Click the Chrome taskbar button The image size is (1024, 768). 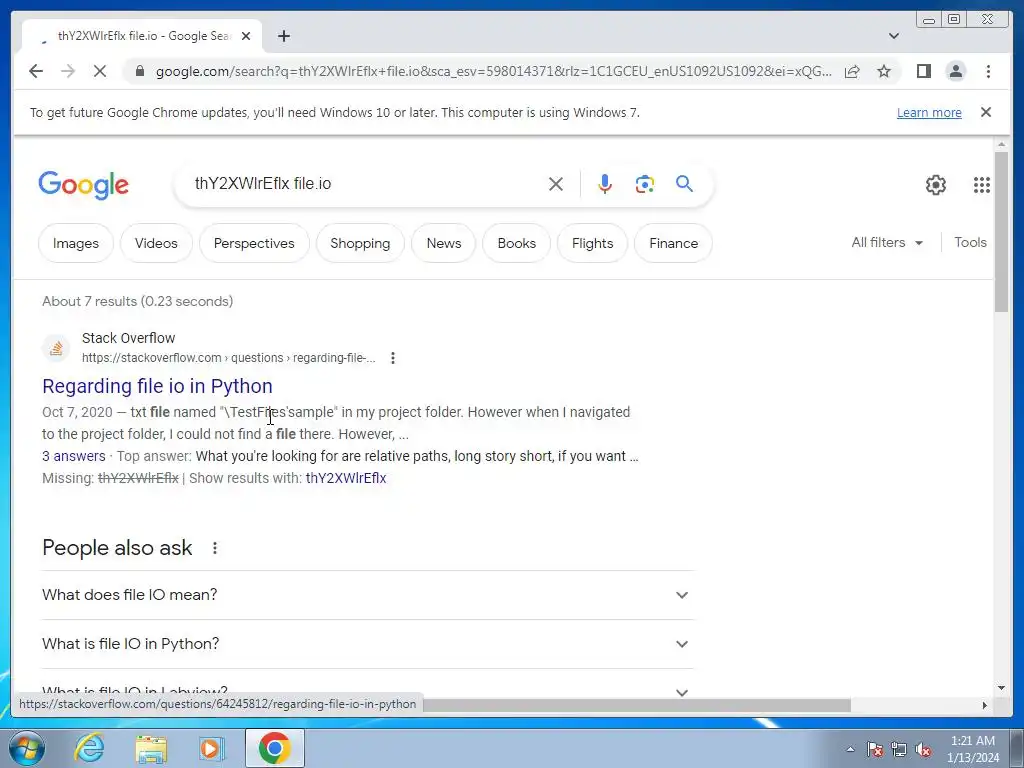pos(274,748)
